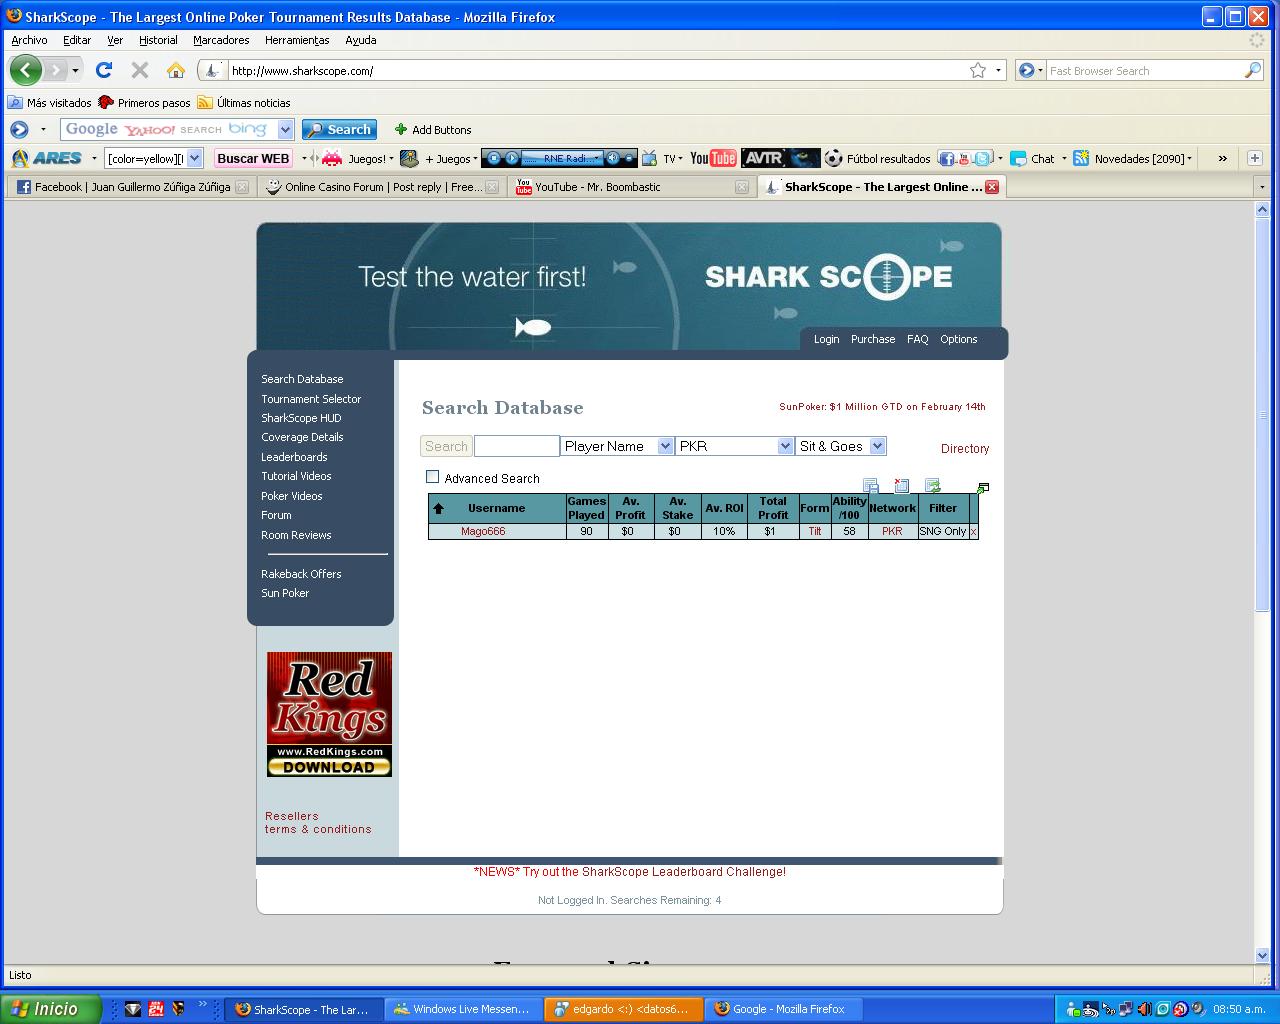Go back with the green Back arrow
The width and height of the screenshot is (1280, 1024).
pos(26,70)
